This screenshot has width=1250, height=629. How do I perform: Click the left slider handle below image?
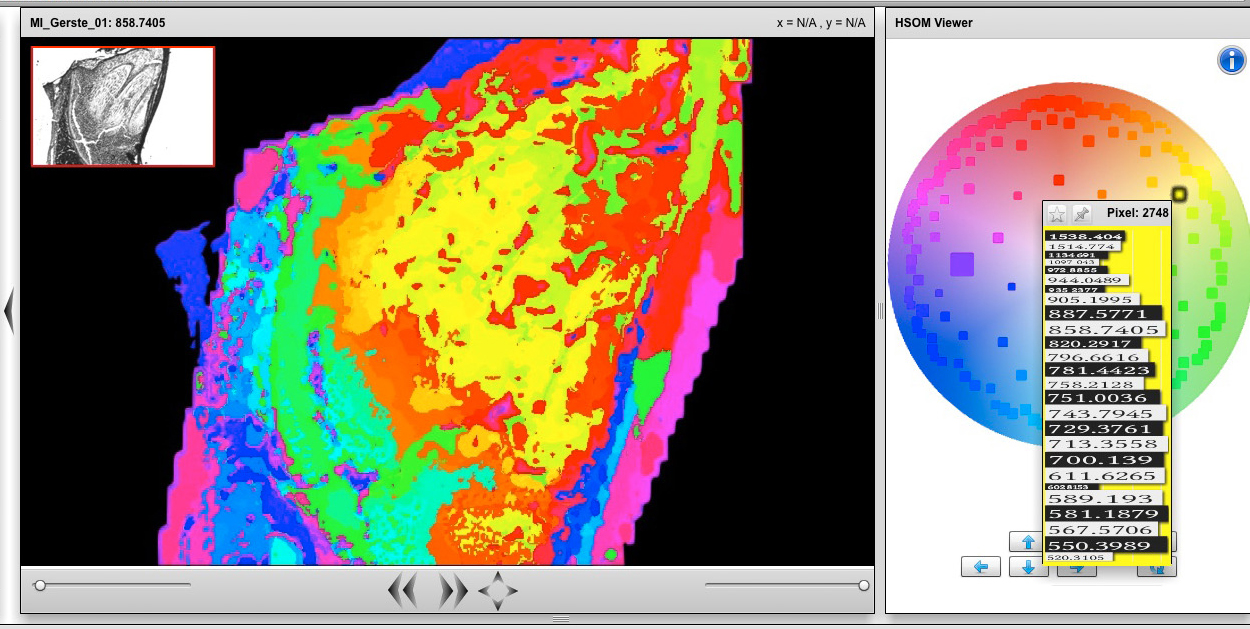(x=40, y=585)
